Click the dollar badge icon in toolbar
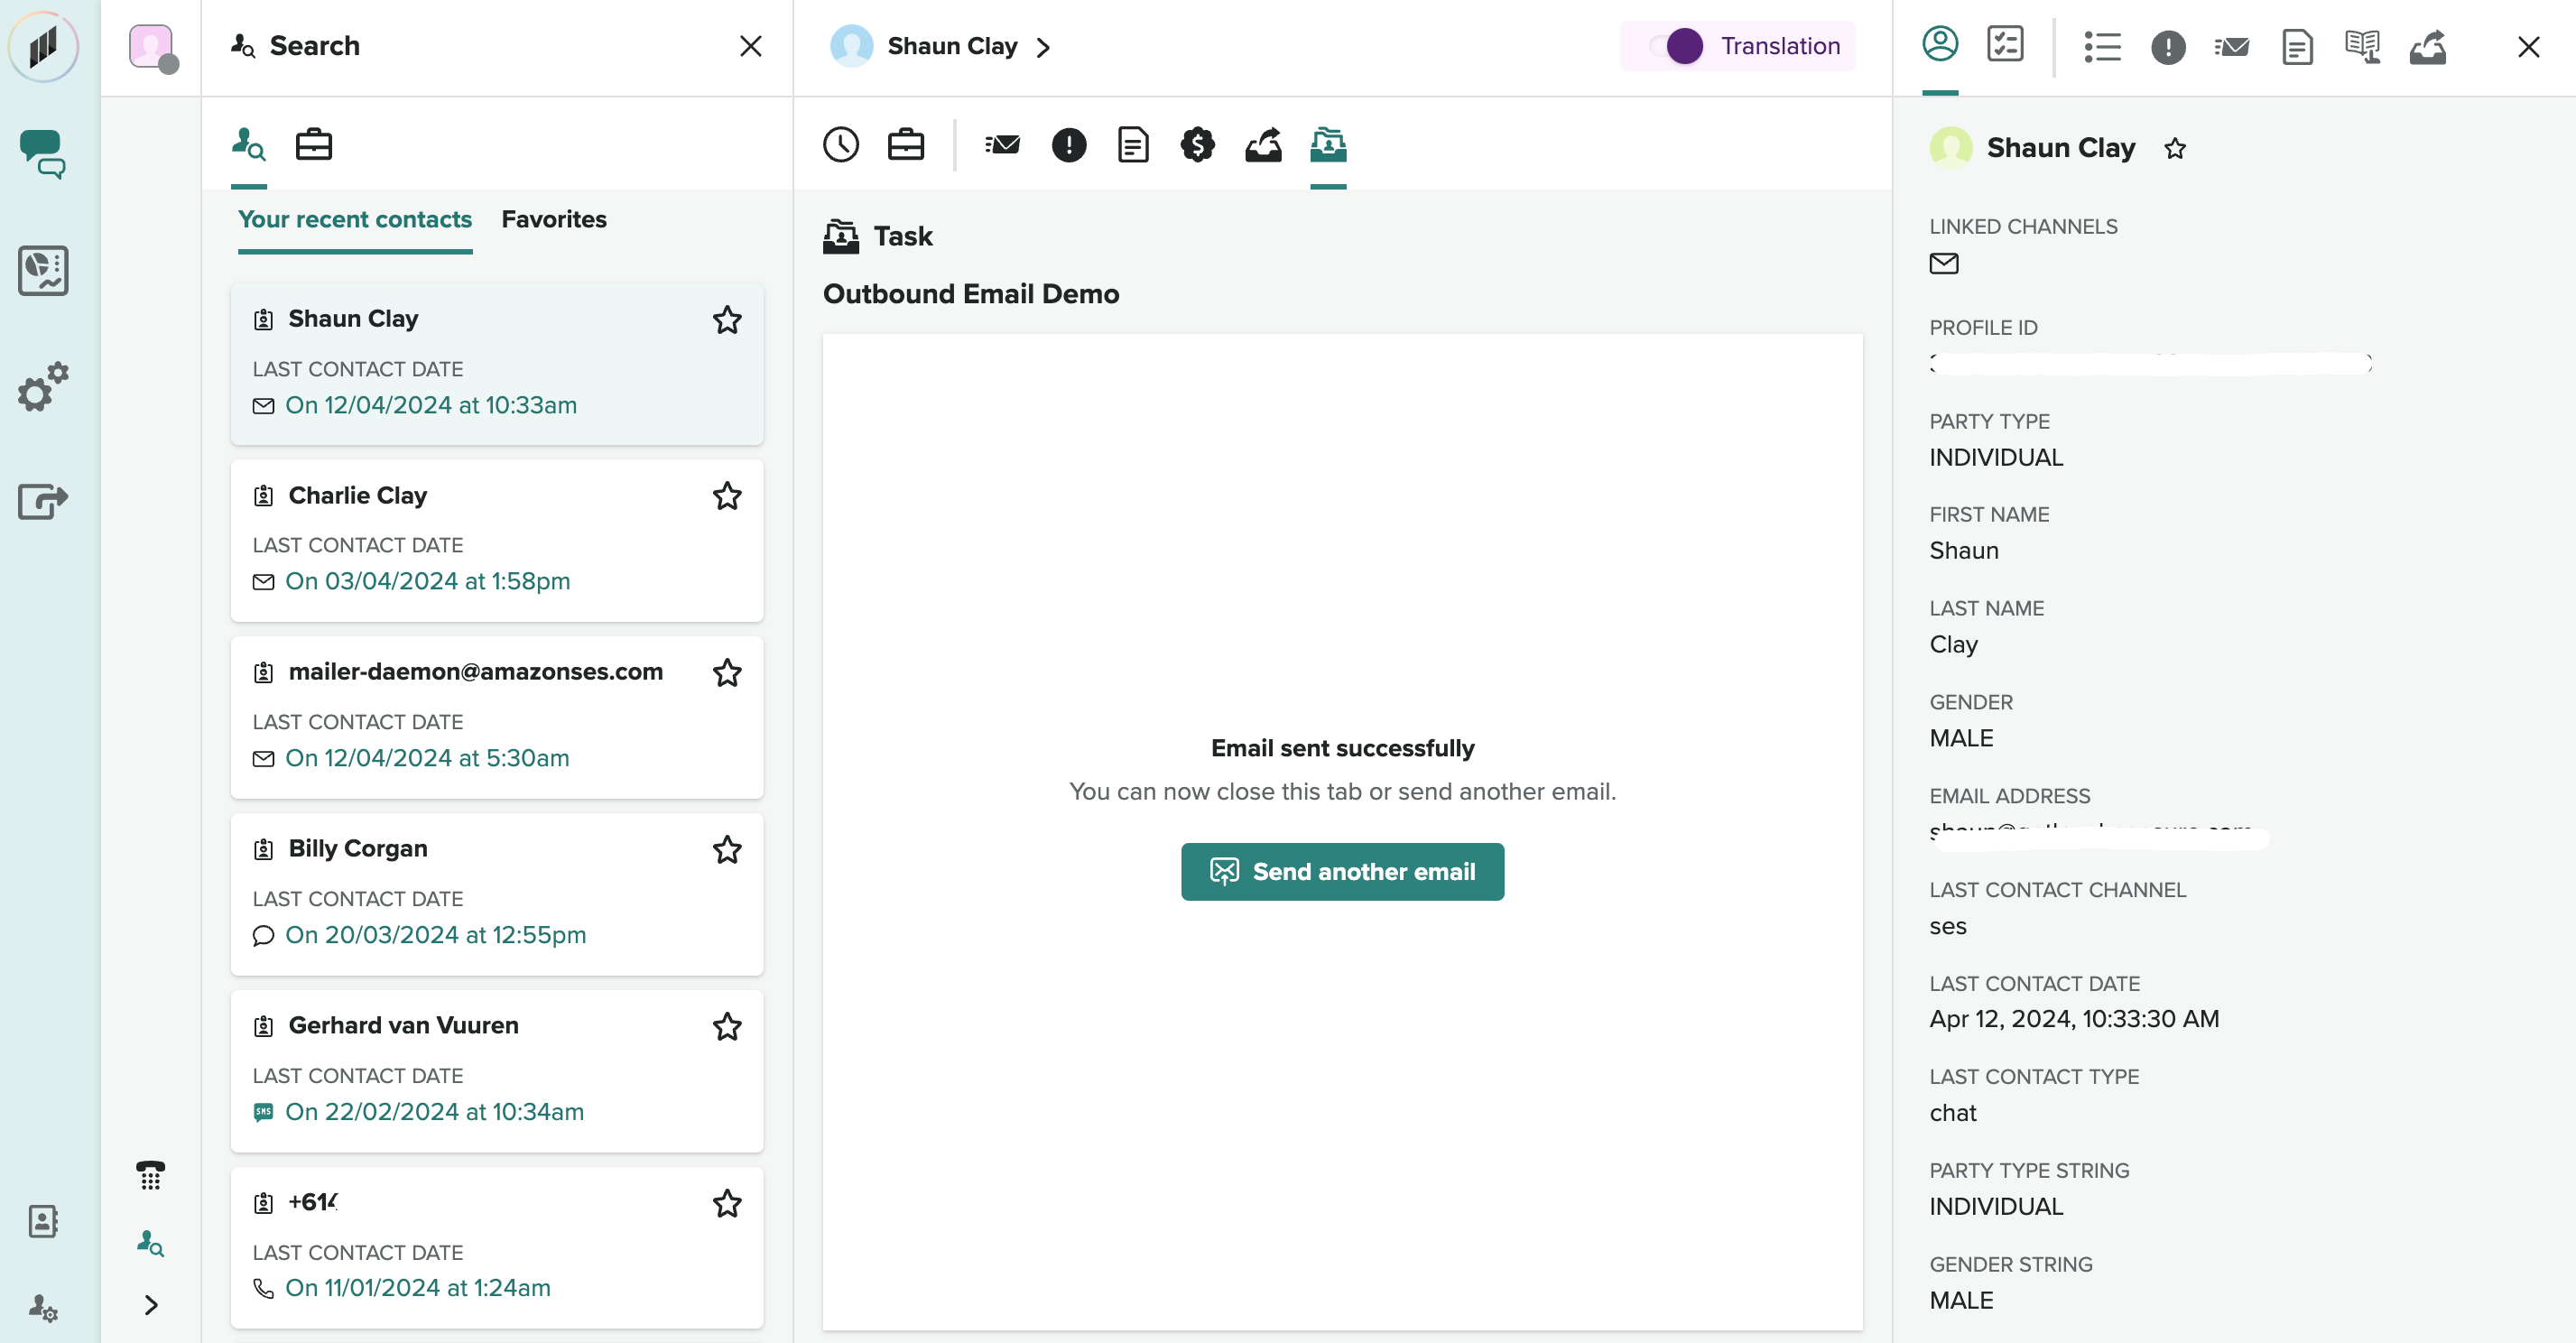2576x1343 pixels. [1197, 145]
